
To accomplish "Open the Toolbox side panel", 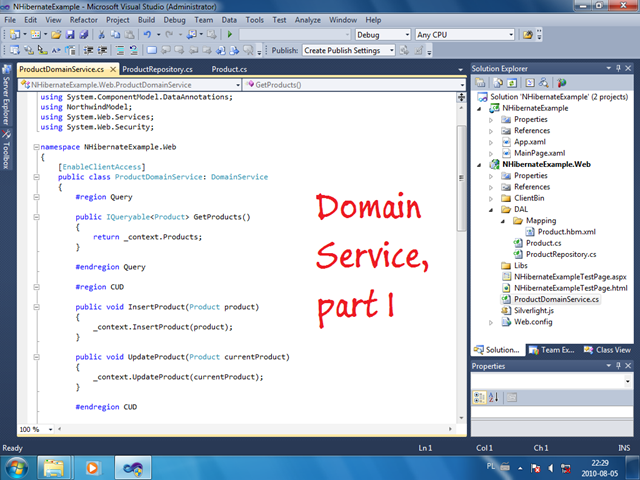I will click(6, 149).
